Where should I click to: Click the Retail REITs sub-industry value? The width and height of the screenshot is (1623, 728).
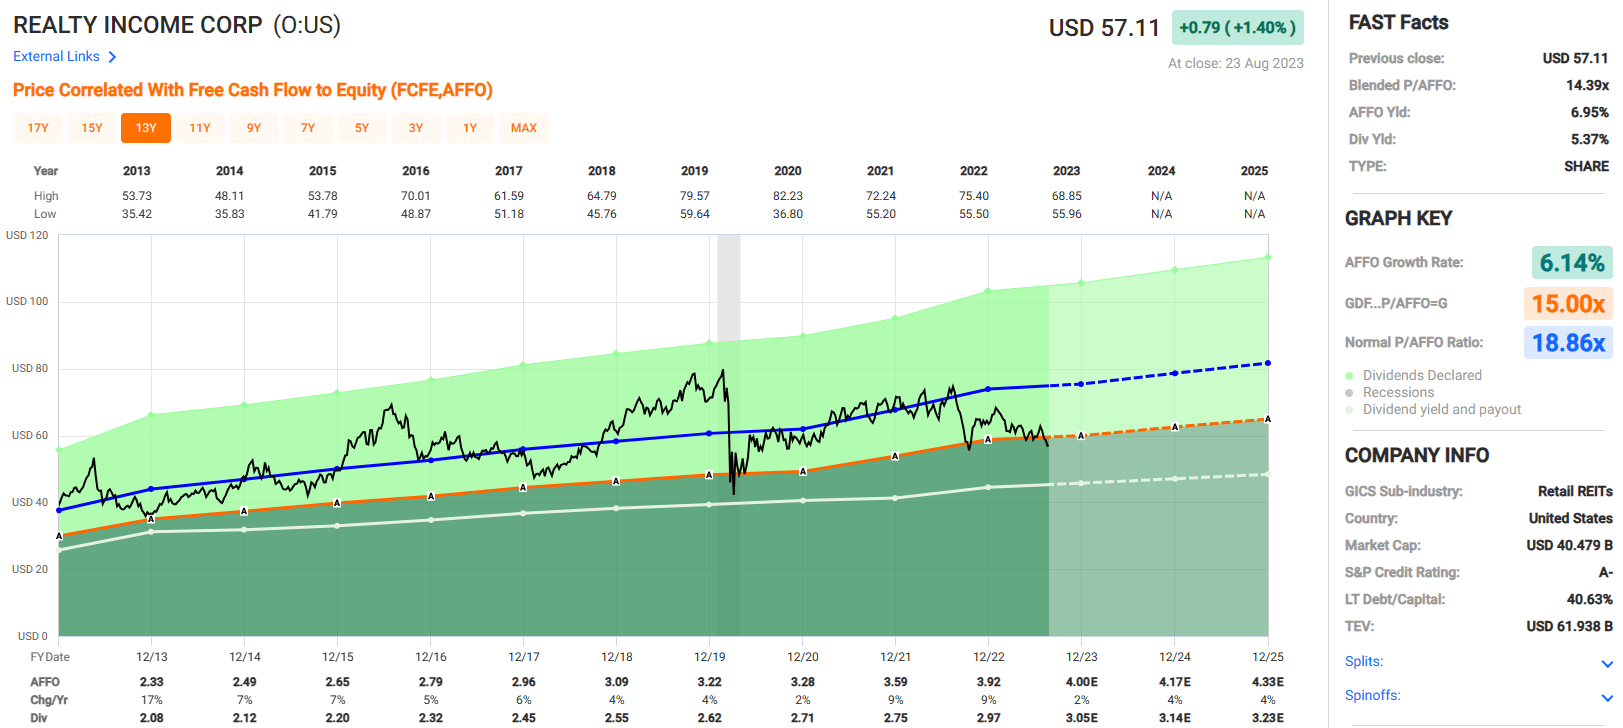click(1575, 491)
